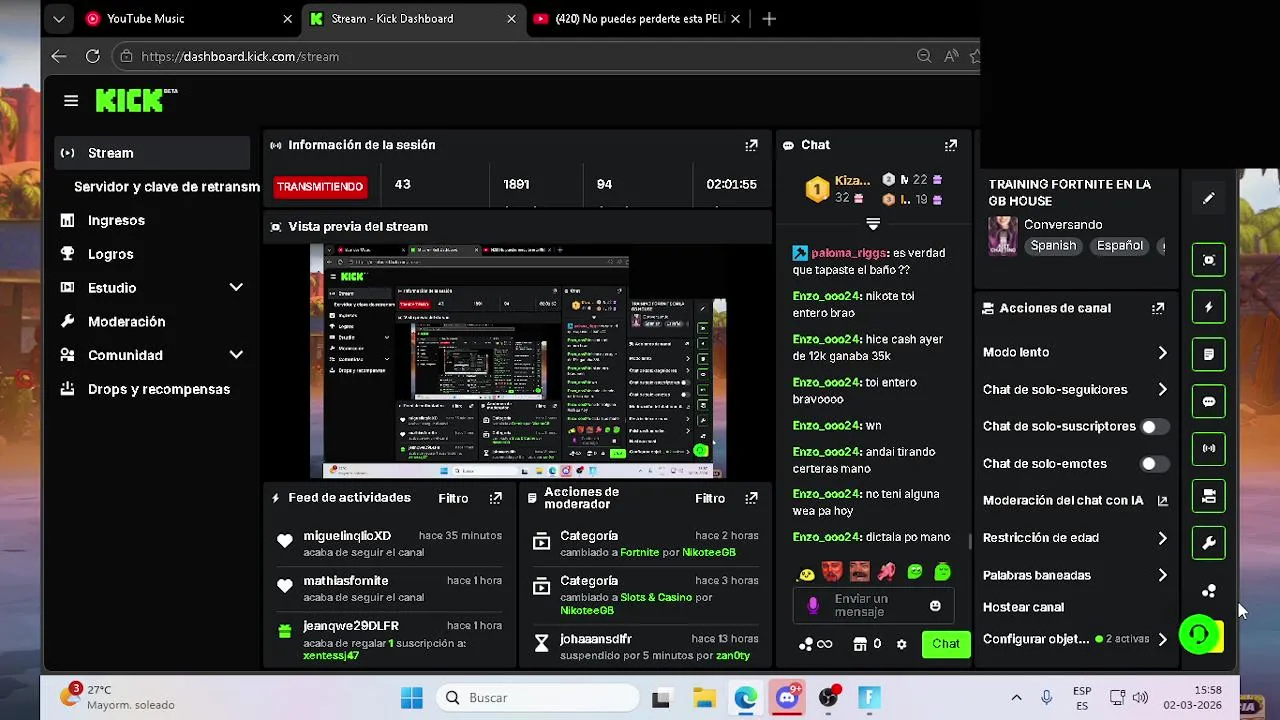The image size is (1280, 720).
Task: Click the purple microphone in the message box
Action: tap(813, 605)
